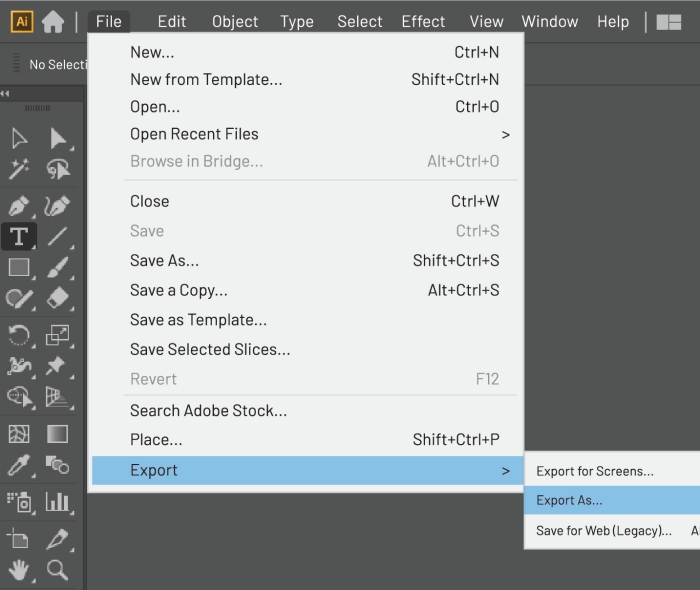
Task: Select the Mesh tool
Action: click(x=19, y=434)
